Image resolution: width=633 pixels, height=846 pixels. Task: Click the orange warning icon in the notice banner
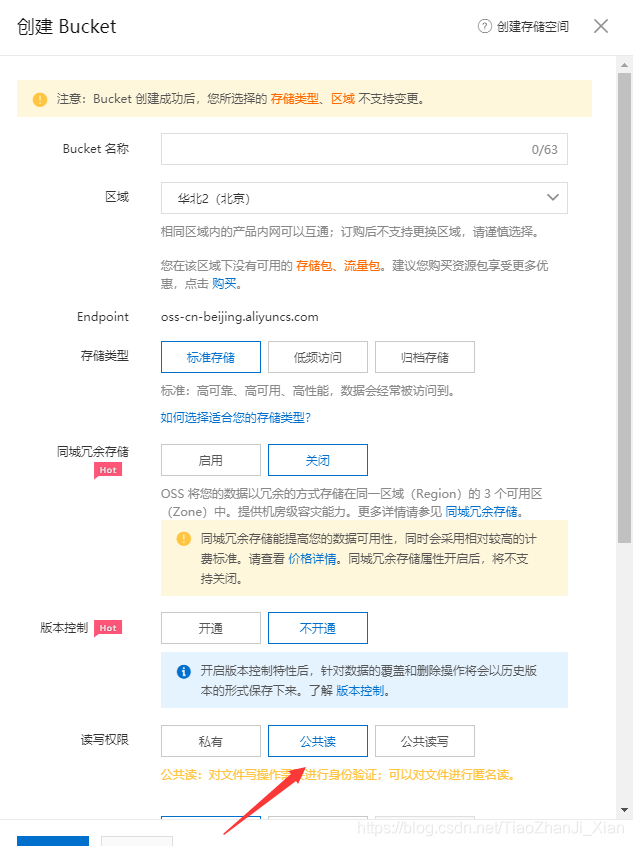click(x=40, y=99)
